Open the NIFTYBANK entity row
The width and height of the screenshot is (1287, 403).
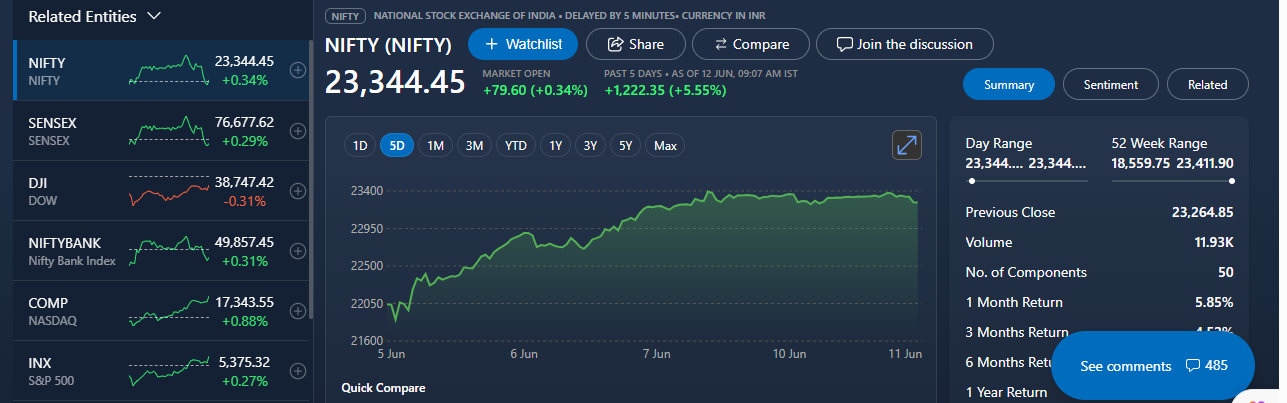click(163, 251)
